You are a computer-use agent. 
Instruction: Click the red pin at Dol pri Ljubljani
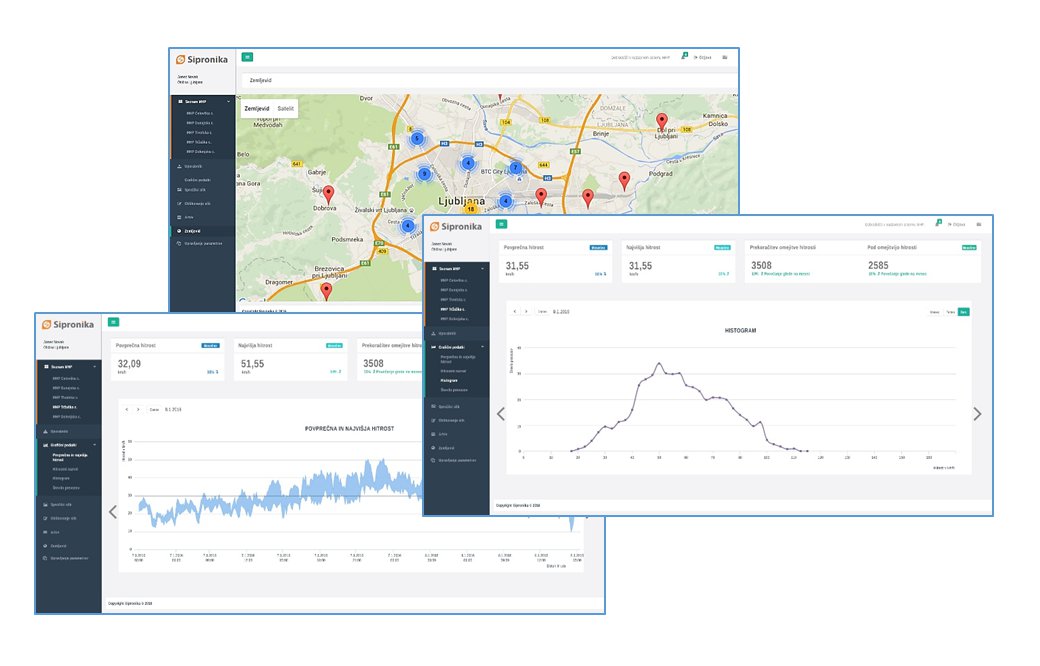(661, 122)
